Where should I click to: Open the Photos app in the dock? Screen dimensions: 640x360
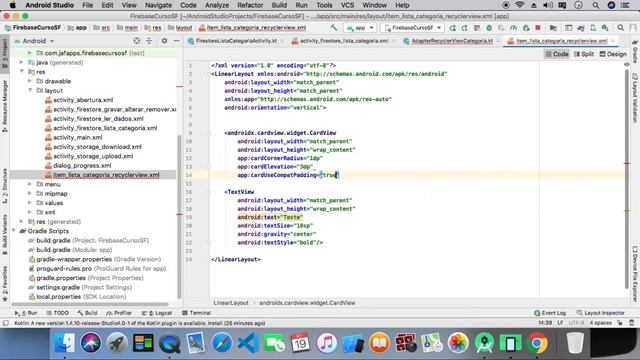pos(458,343)
